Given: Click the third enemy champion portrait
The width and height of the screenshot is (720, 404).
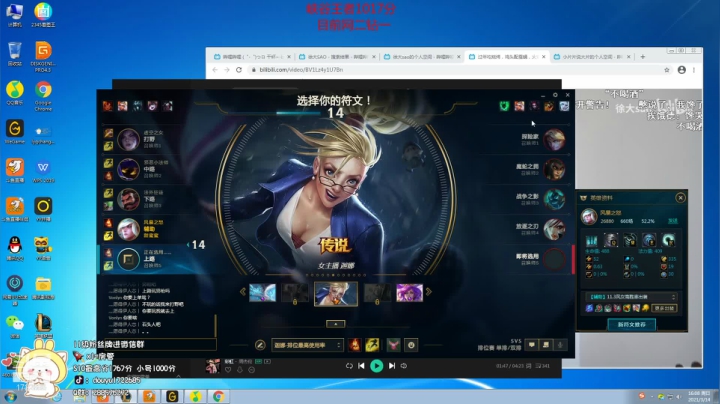Looking at the screenshot, I should point(554,199).
